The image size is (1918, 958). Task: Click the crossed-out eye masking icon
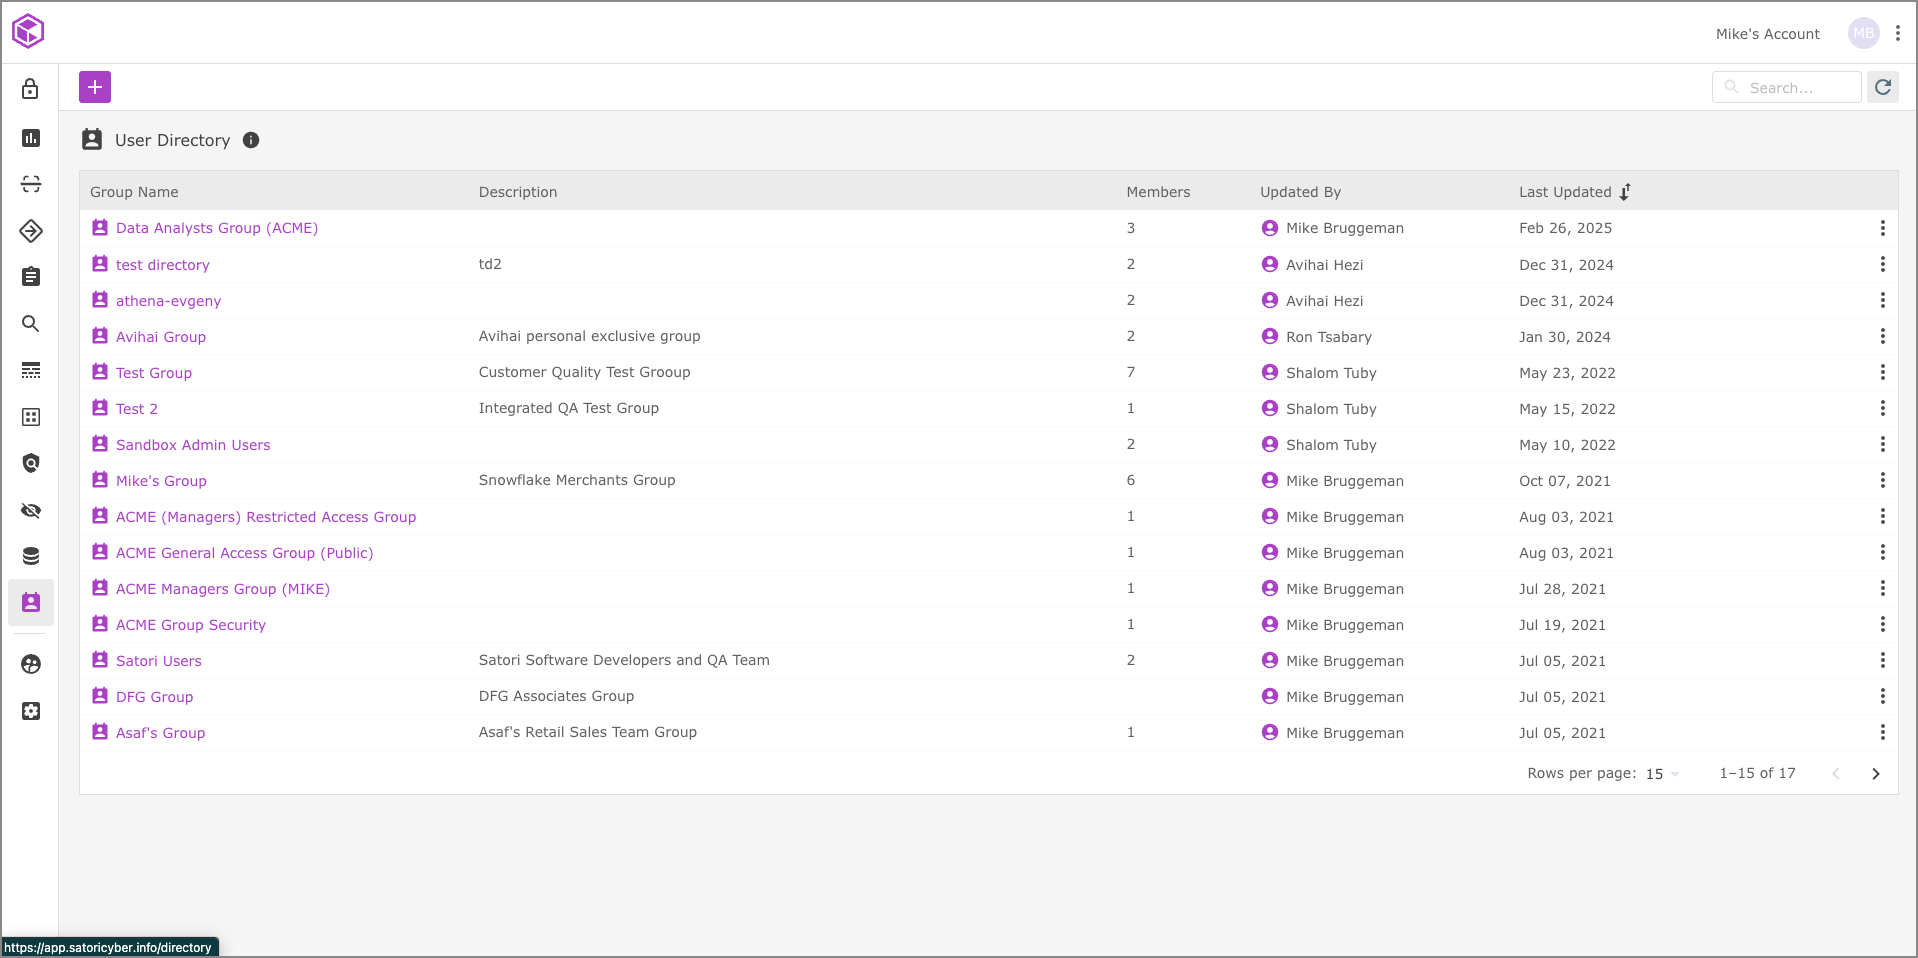[x=31, y=511]
